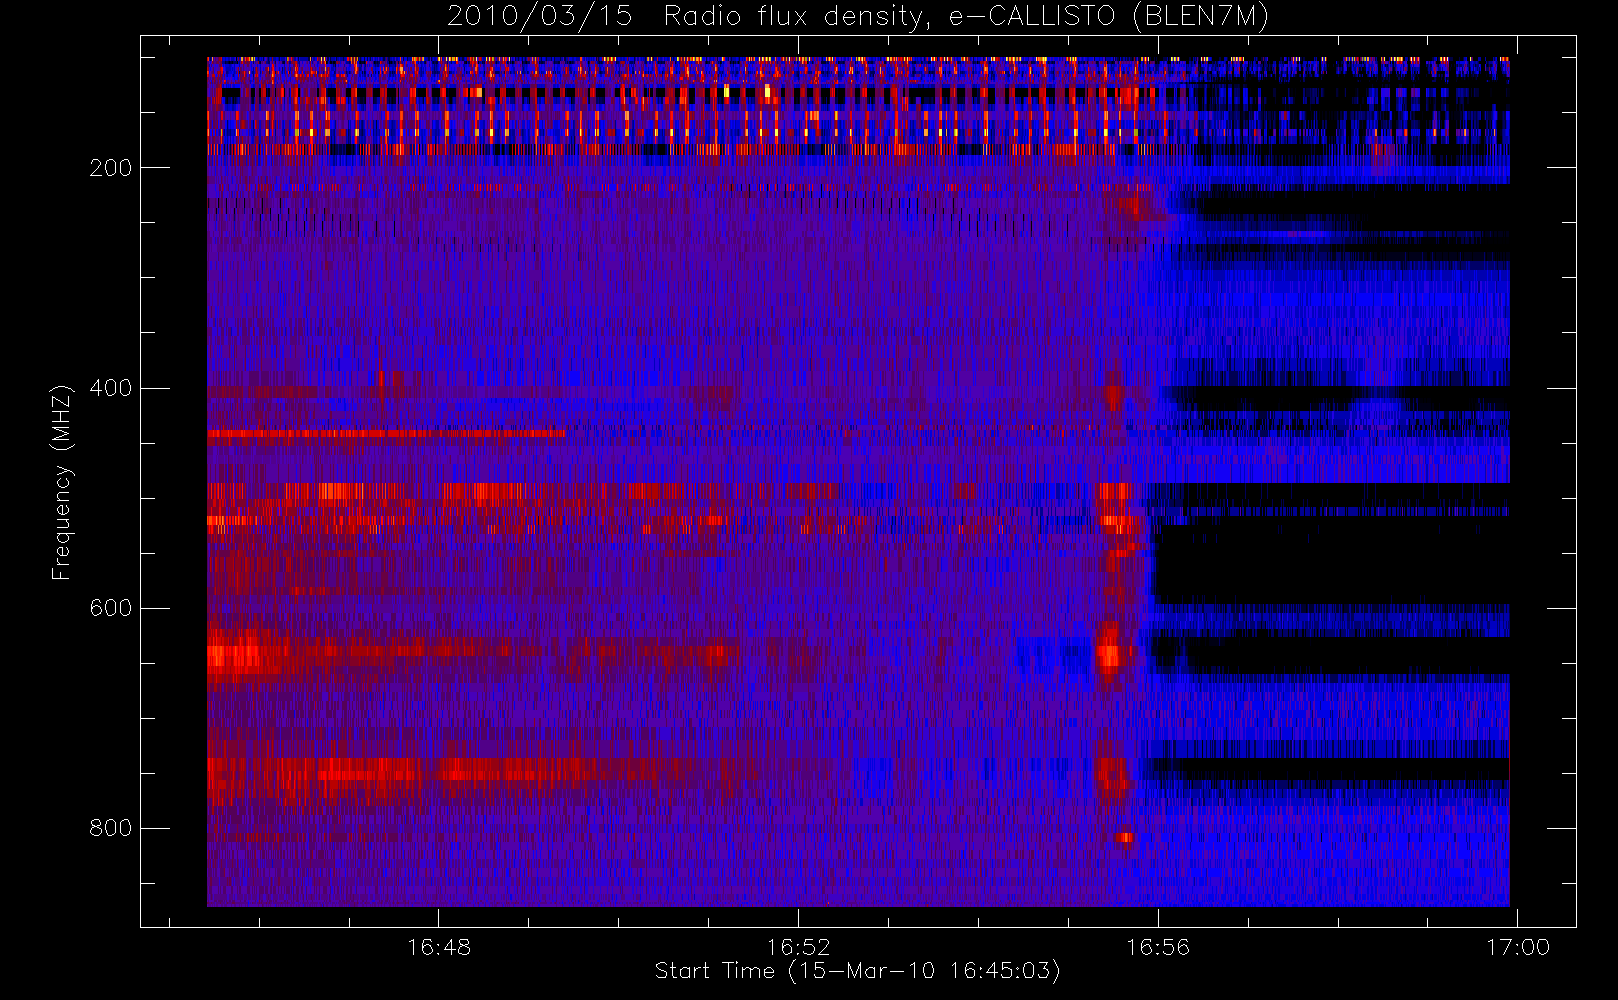Click the 200 frequency tick label
Image resolution: width=1618 pixels, height=1000 pixels.
click(x=110, y=168)
